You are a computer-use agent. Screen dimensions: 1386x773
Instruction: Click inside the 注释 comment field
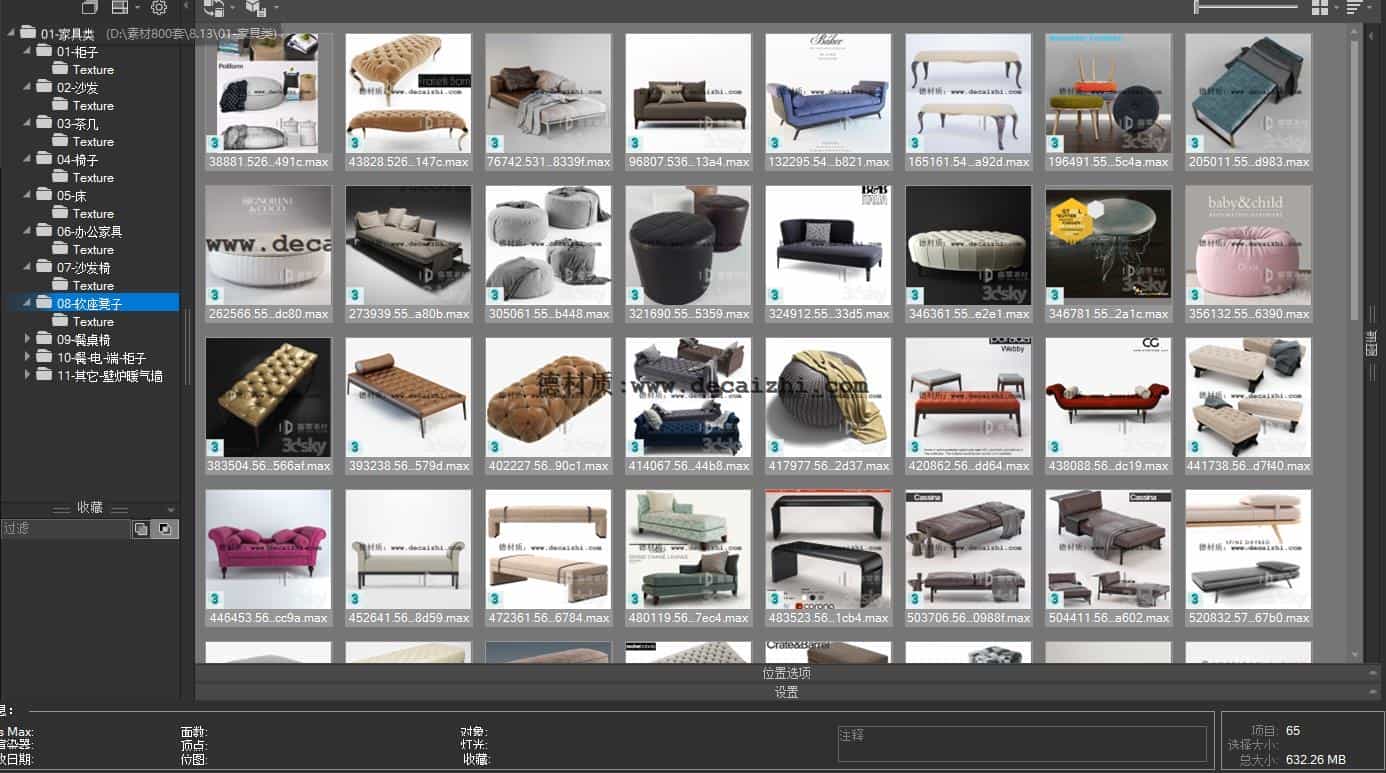pyautogui.click(x=1022, y=743)
